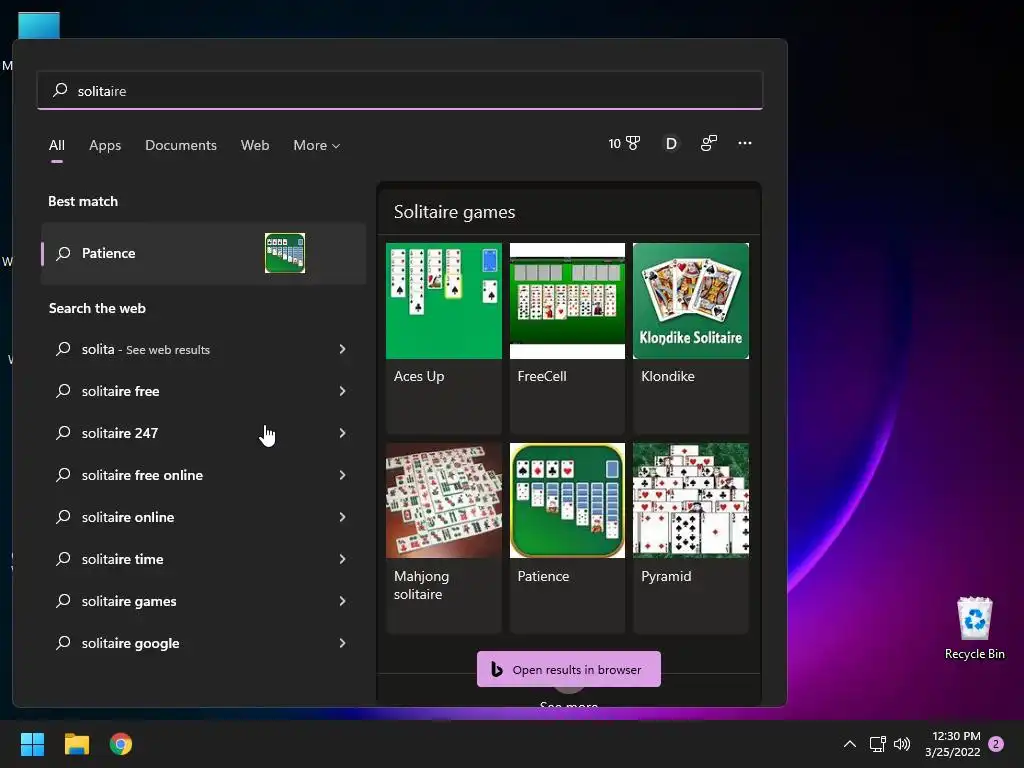
Task: Open the Mahjong solitaire thumbnail
Action: tap(444, 501)
